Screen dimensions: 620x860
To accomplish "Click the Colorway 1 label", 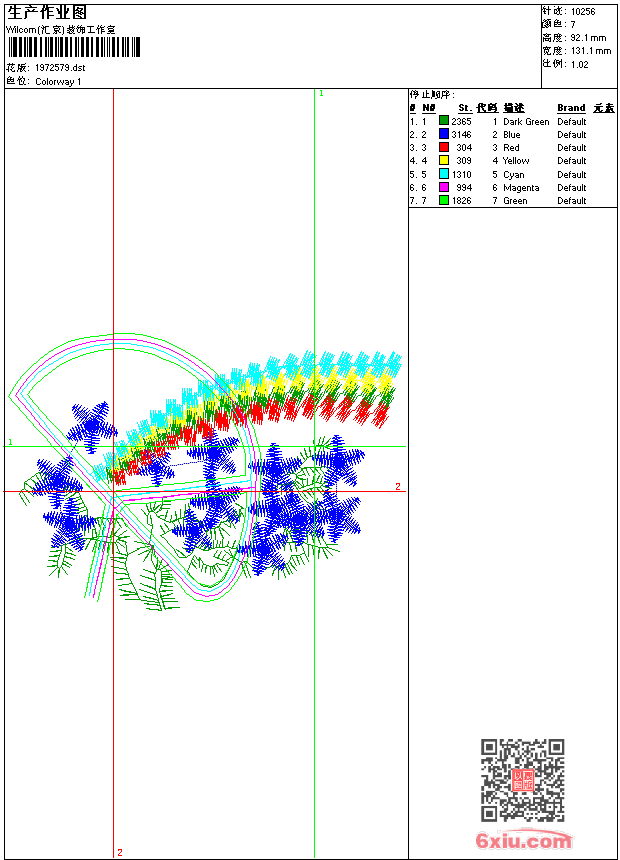I will 58,82.
